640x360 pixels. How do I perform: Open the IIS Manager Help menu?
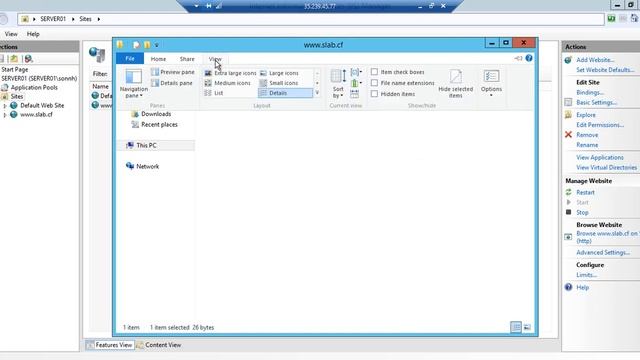click(x=33, y=34)
